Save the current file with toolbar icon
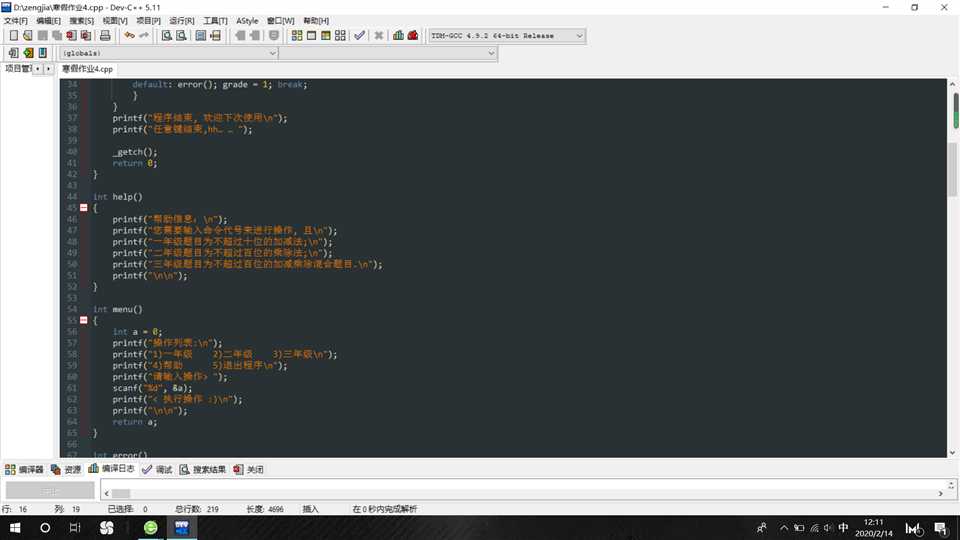 (42, 36)
